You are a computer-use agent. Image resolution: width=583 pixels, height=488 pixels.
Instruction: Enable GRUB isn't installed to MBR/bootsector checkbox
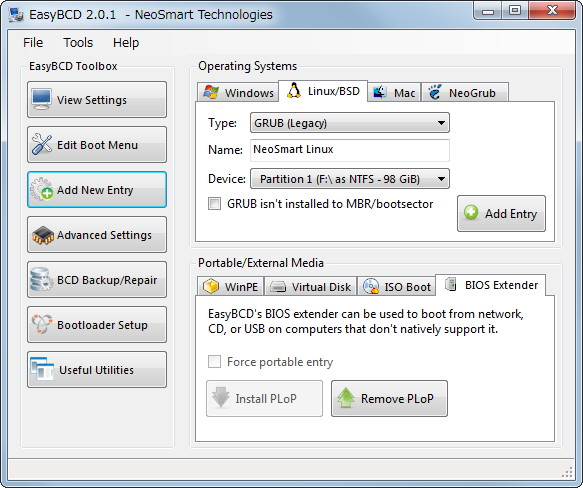214,203
